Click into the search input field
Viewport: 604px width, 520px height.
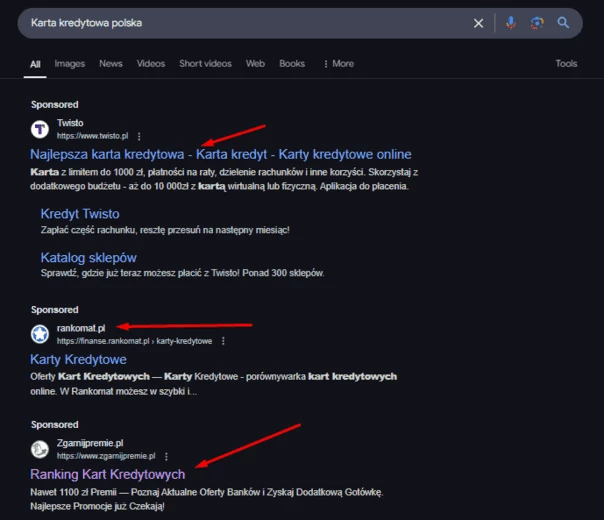click(x=240, y=23)
